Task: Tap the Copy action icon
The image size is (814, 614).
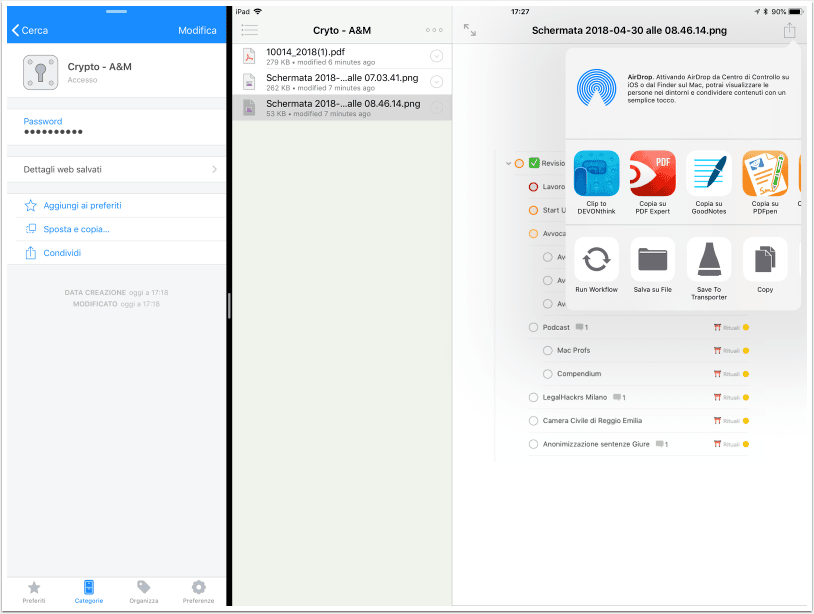Action: point(765,259)
